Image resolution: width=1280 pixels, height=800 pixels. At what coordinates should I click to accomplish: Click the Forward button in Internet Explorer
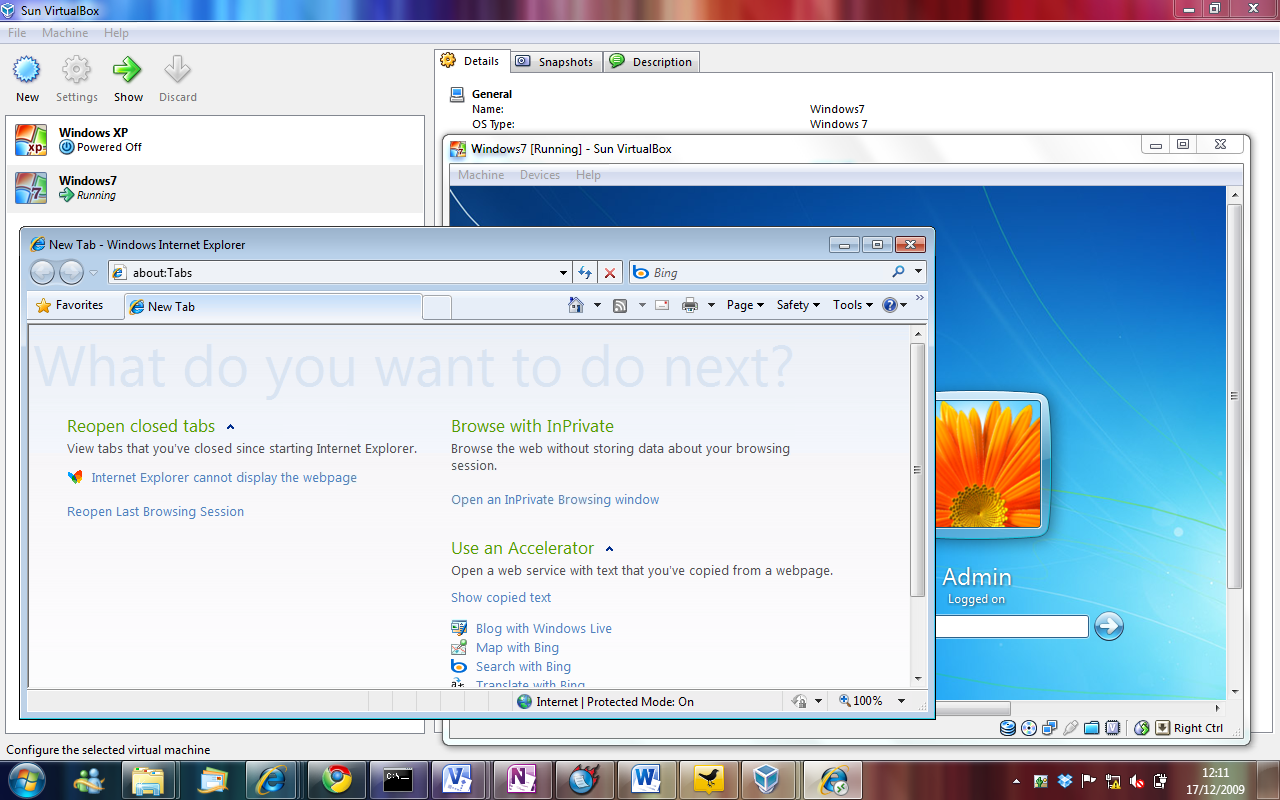click(71, 272)
